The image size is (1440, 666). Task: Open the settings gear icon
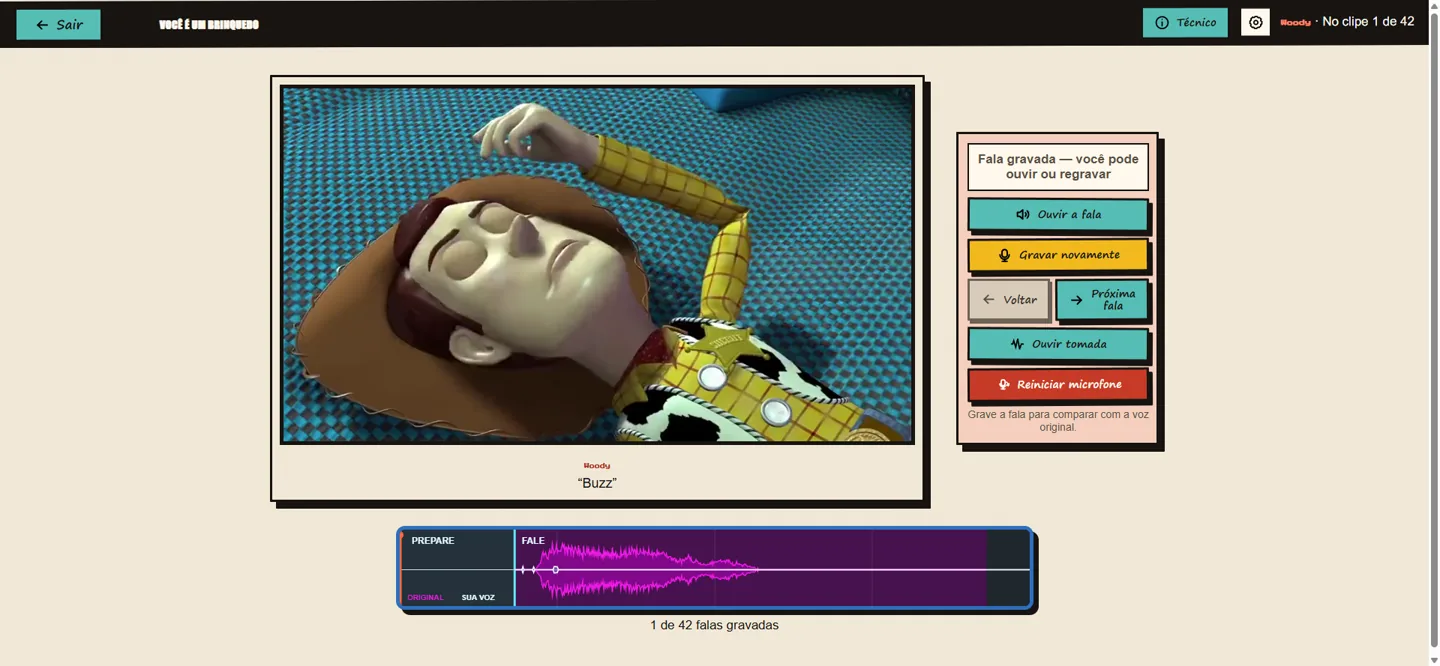pos(1255,22)
